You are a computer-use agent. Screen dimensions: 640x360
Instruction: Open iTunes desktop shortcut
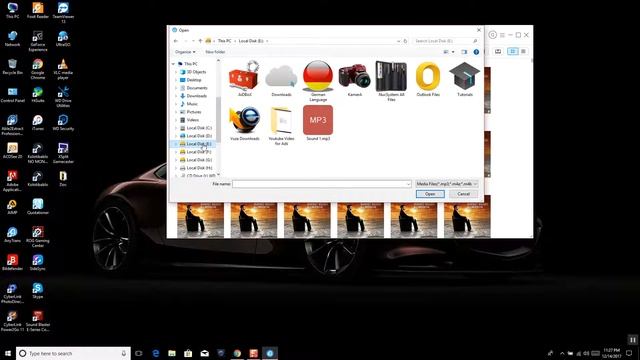tap(38, 123)
